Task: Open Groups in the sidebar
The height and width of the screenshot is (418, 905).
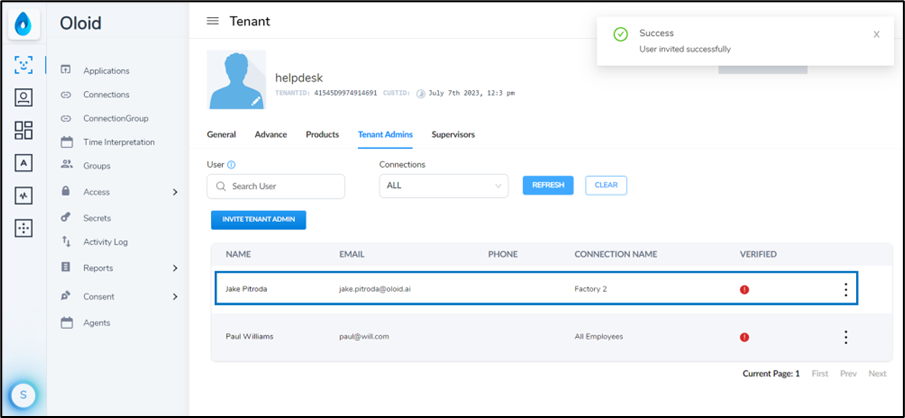Action: point(96,166)
